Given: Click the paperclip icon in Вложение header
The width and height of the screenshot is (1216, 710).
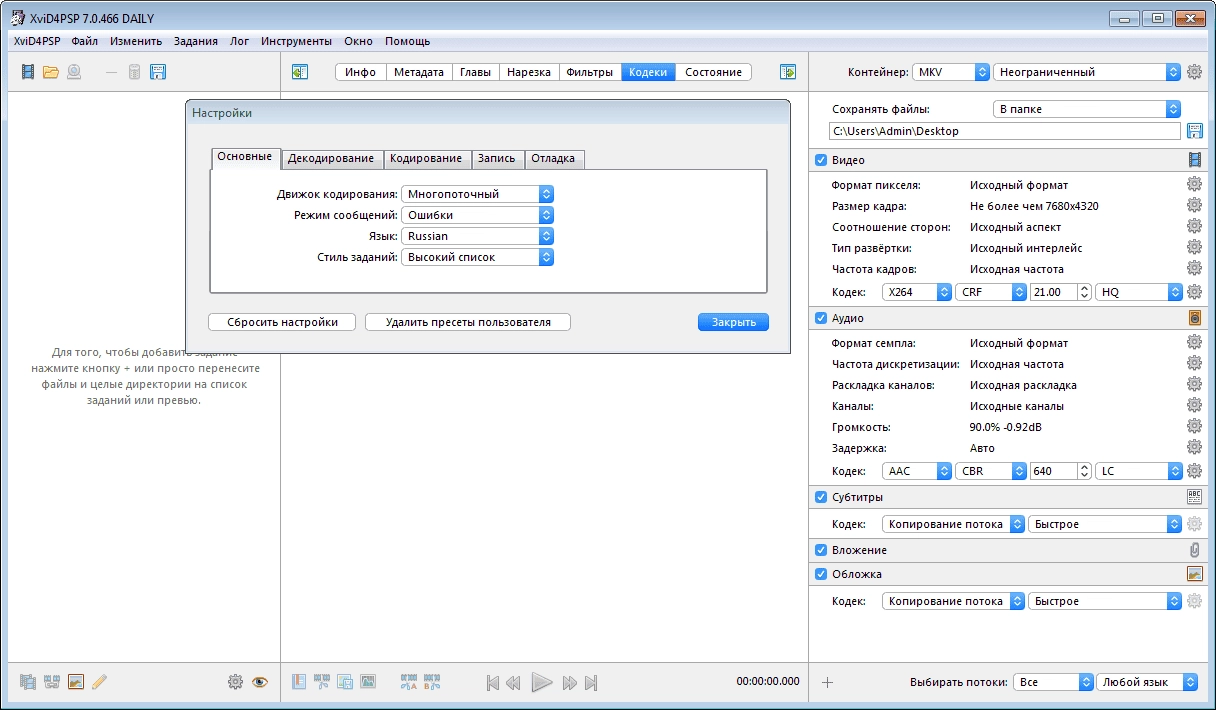Looking at the screenshot, I should coord(1194,550).
